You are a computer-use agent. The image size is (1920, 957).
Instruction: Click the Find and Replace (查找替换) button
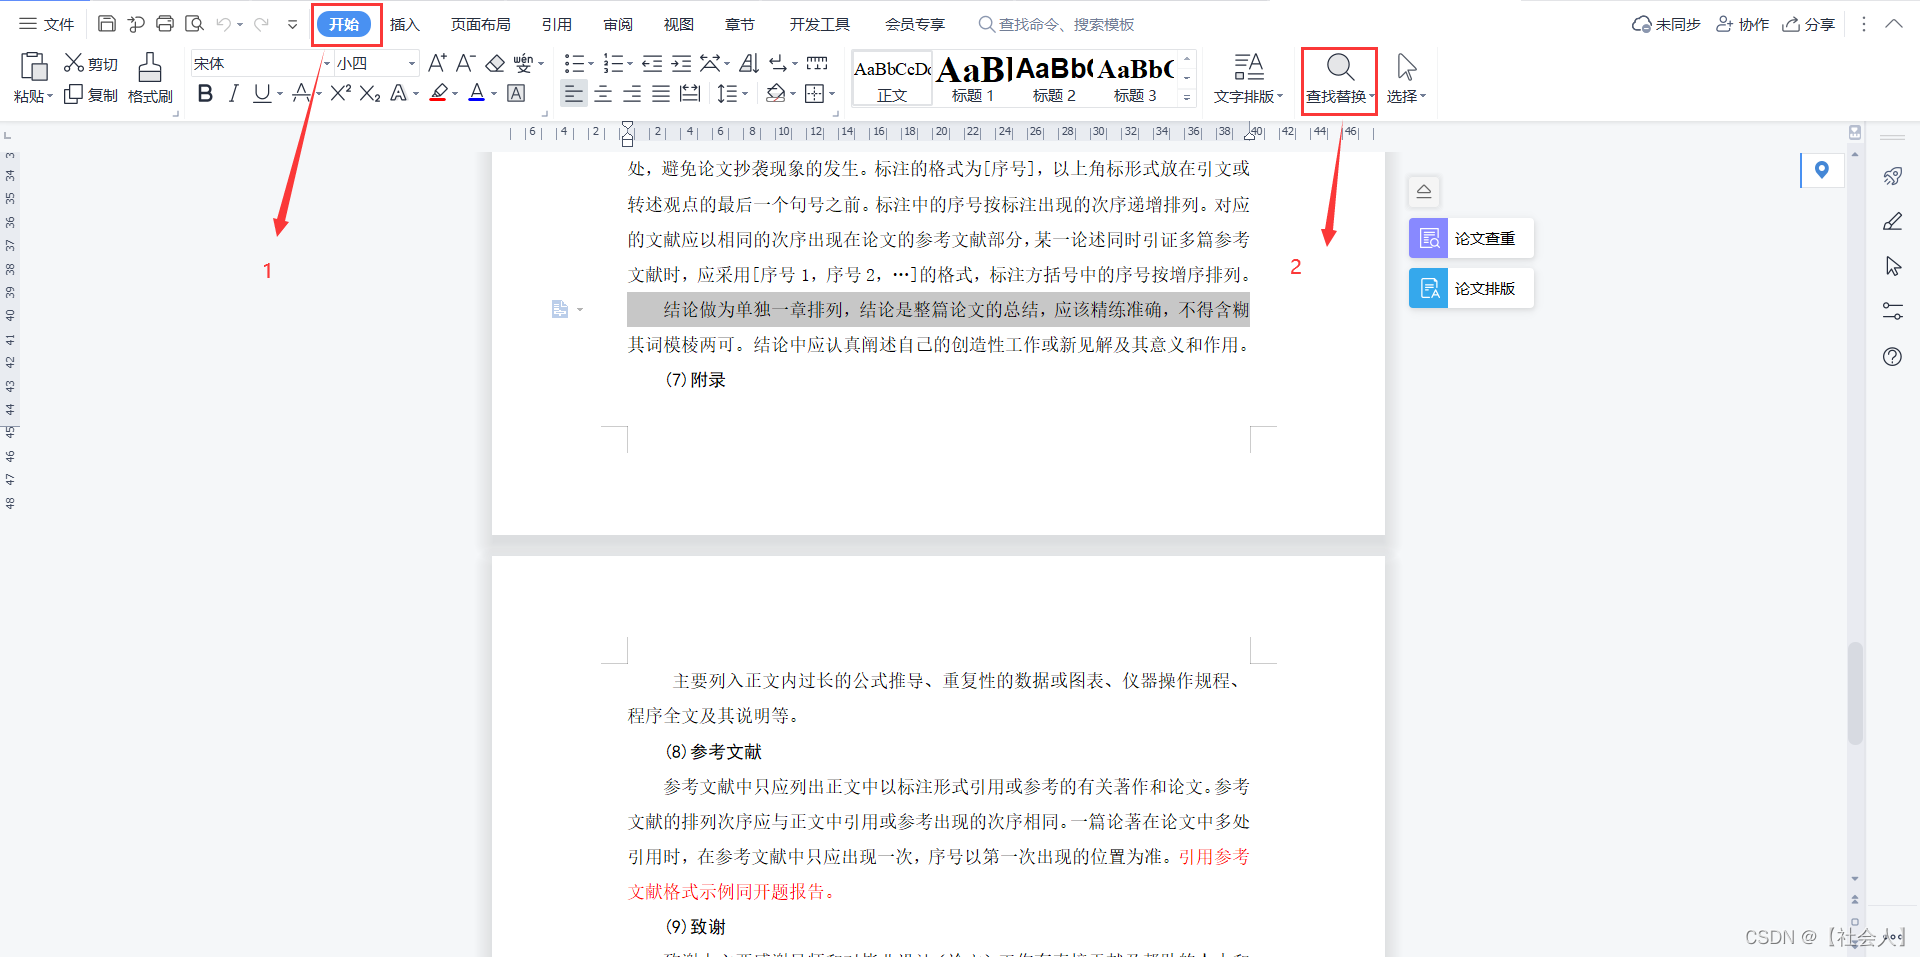pos(1340,79)
